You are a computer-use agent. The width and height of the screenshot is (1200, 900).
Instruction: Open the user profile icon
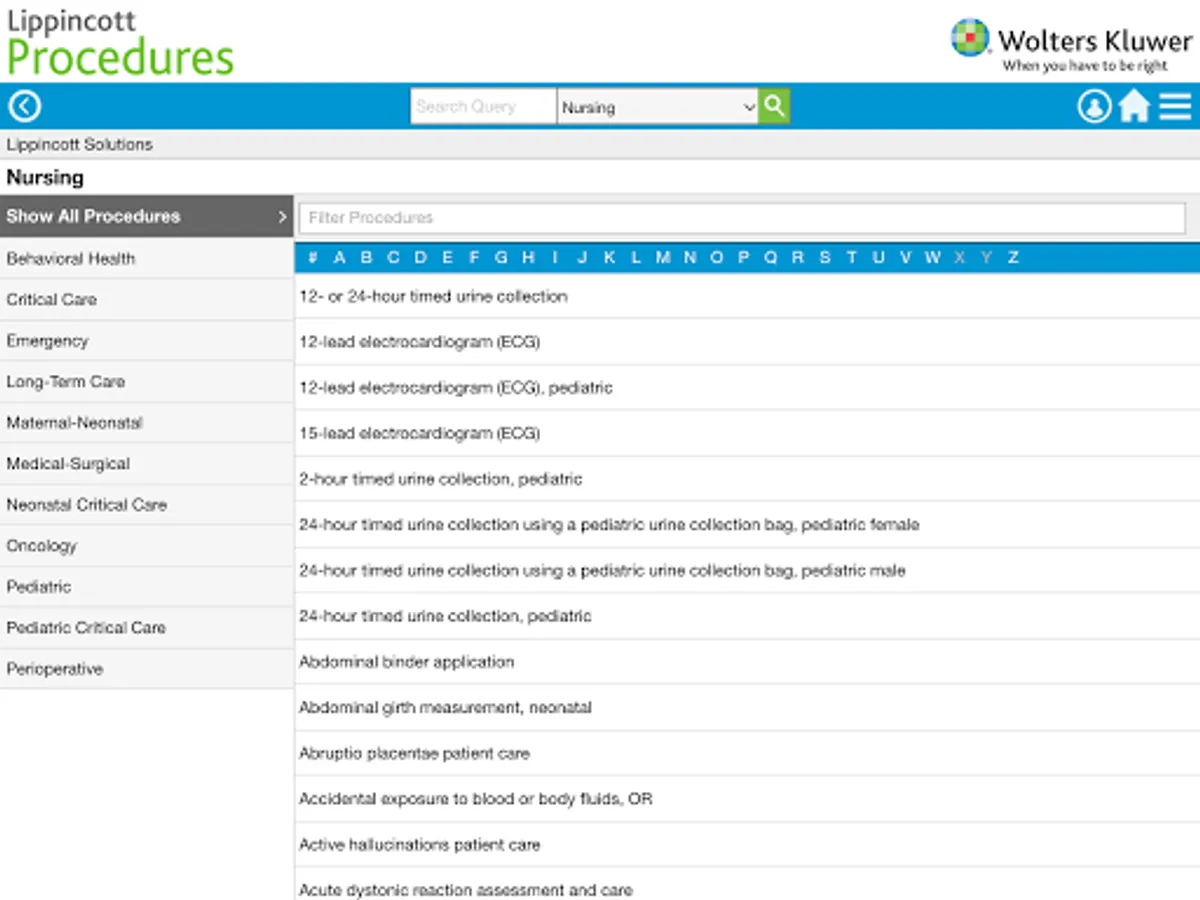click(1094, 106)
